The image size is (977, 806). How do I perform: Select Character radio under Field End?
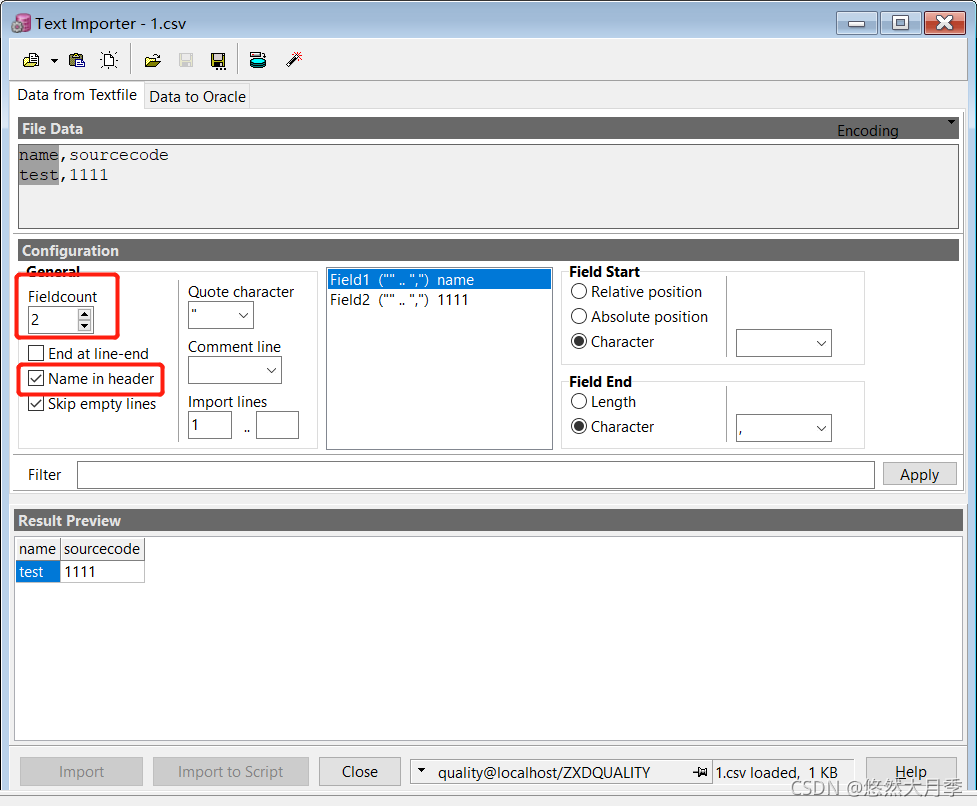(x=579, y=426)
